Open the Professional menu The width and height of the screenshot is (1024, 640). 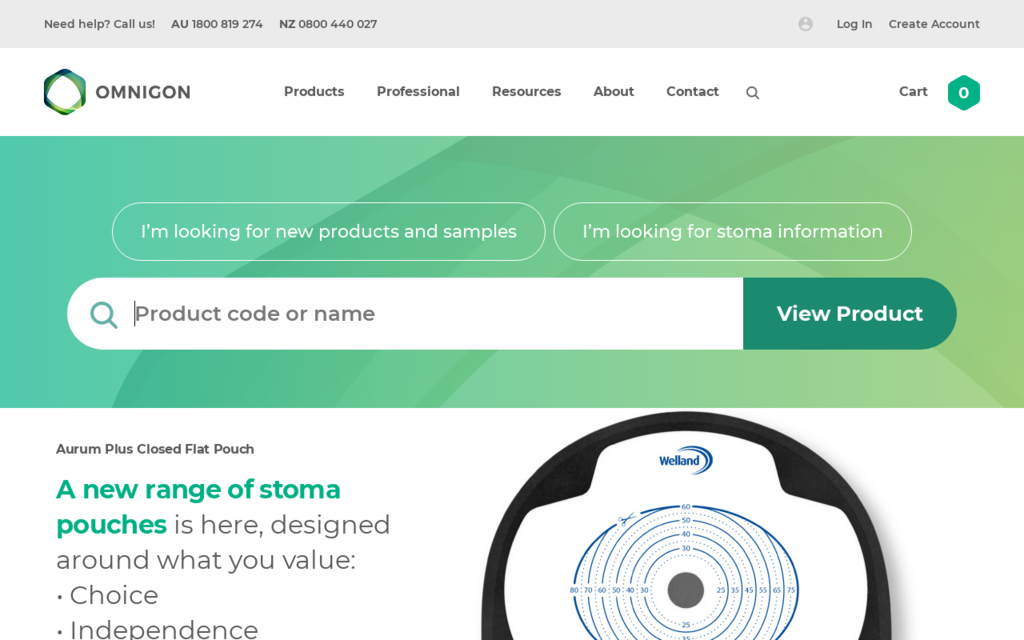coord(418,92)
